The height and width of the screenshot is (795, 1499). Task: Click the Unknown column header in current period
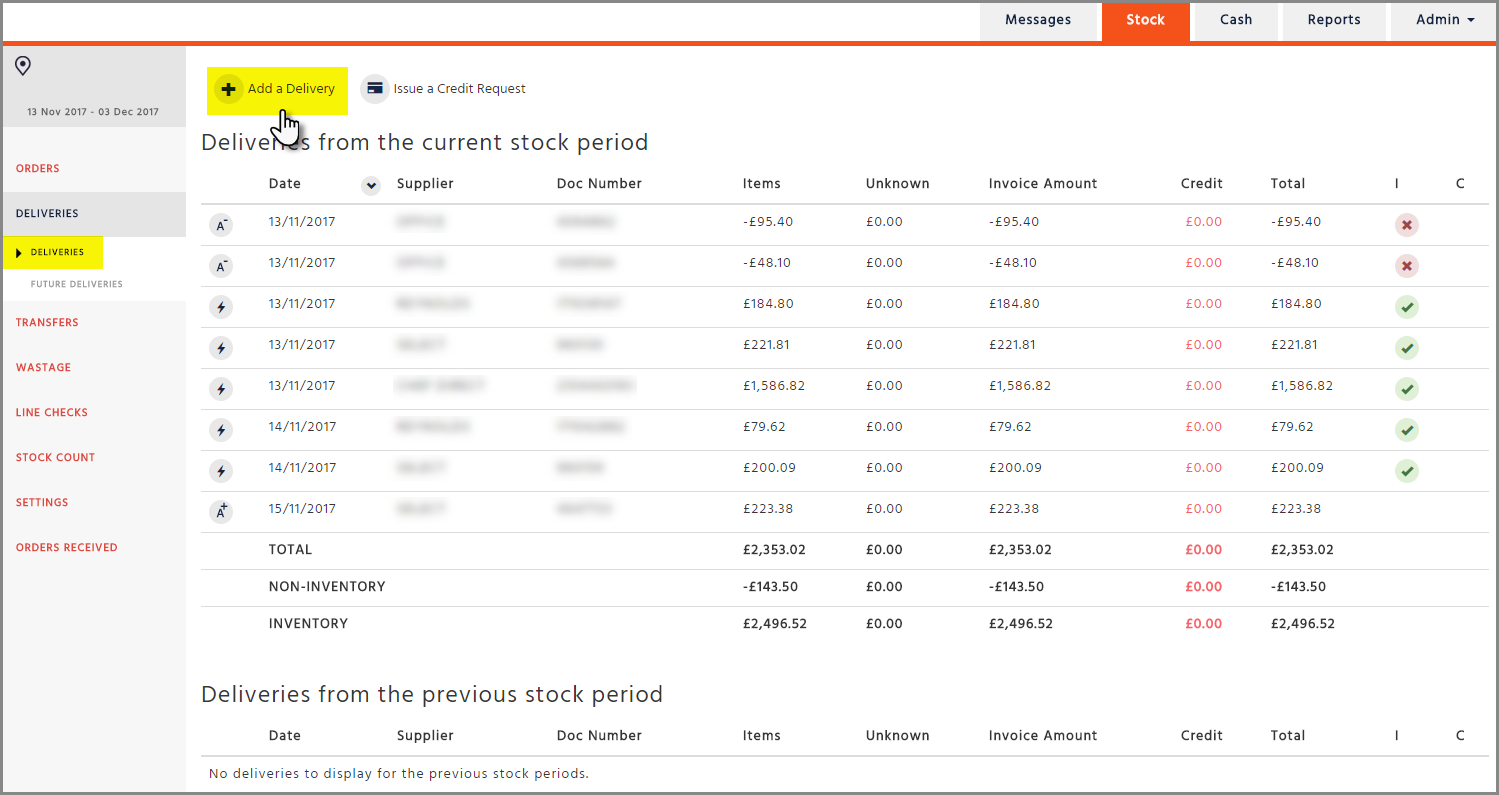coord(898,183)
